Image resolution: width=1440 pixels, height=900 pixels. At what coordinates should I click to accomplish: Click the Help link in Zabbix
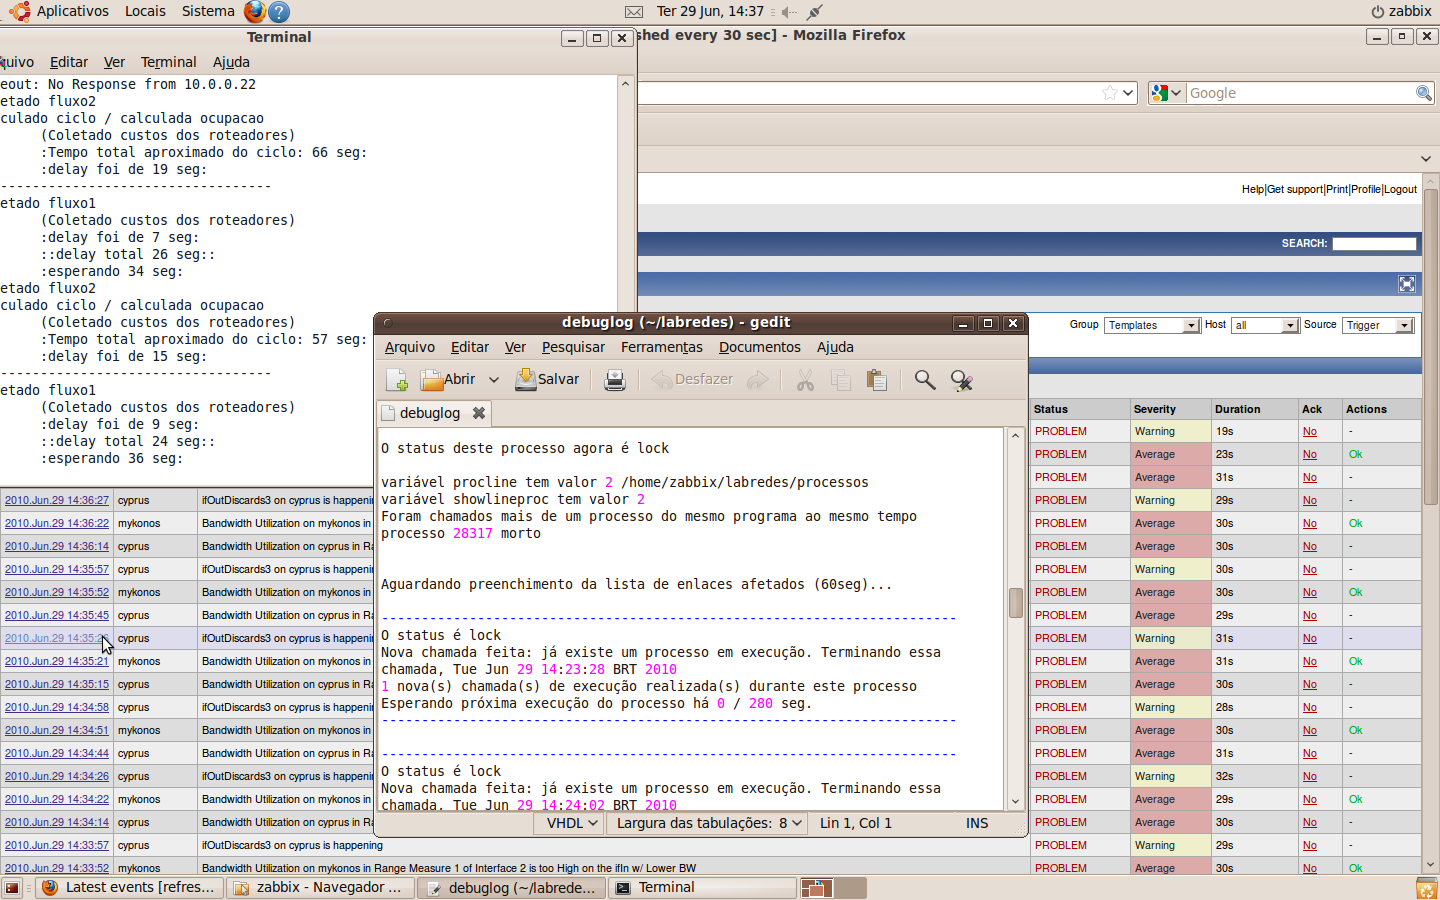[1253, 189]
